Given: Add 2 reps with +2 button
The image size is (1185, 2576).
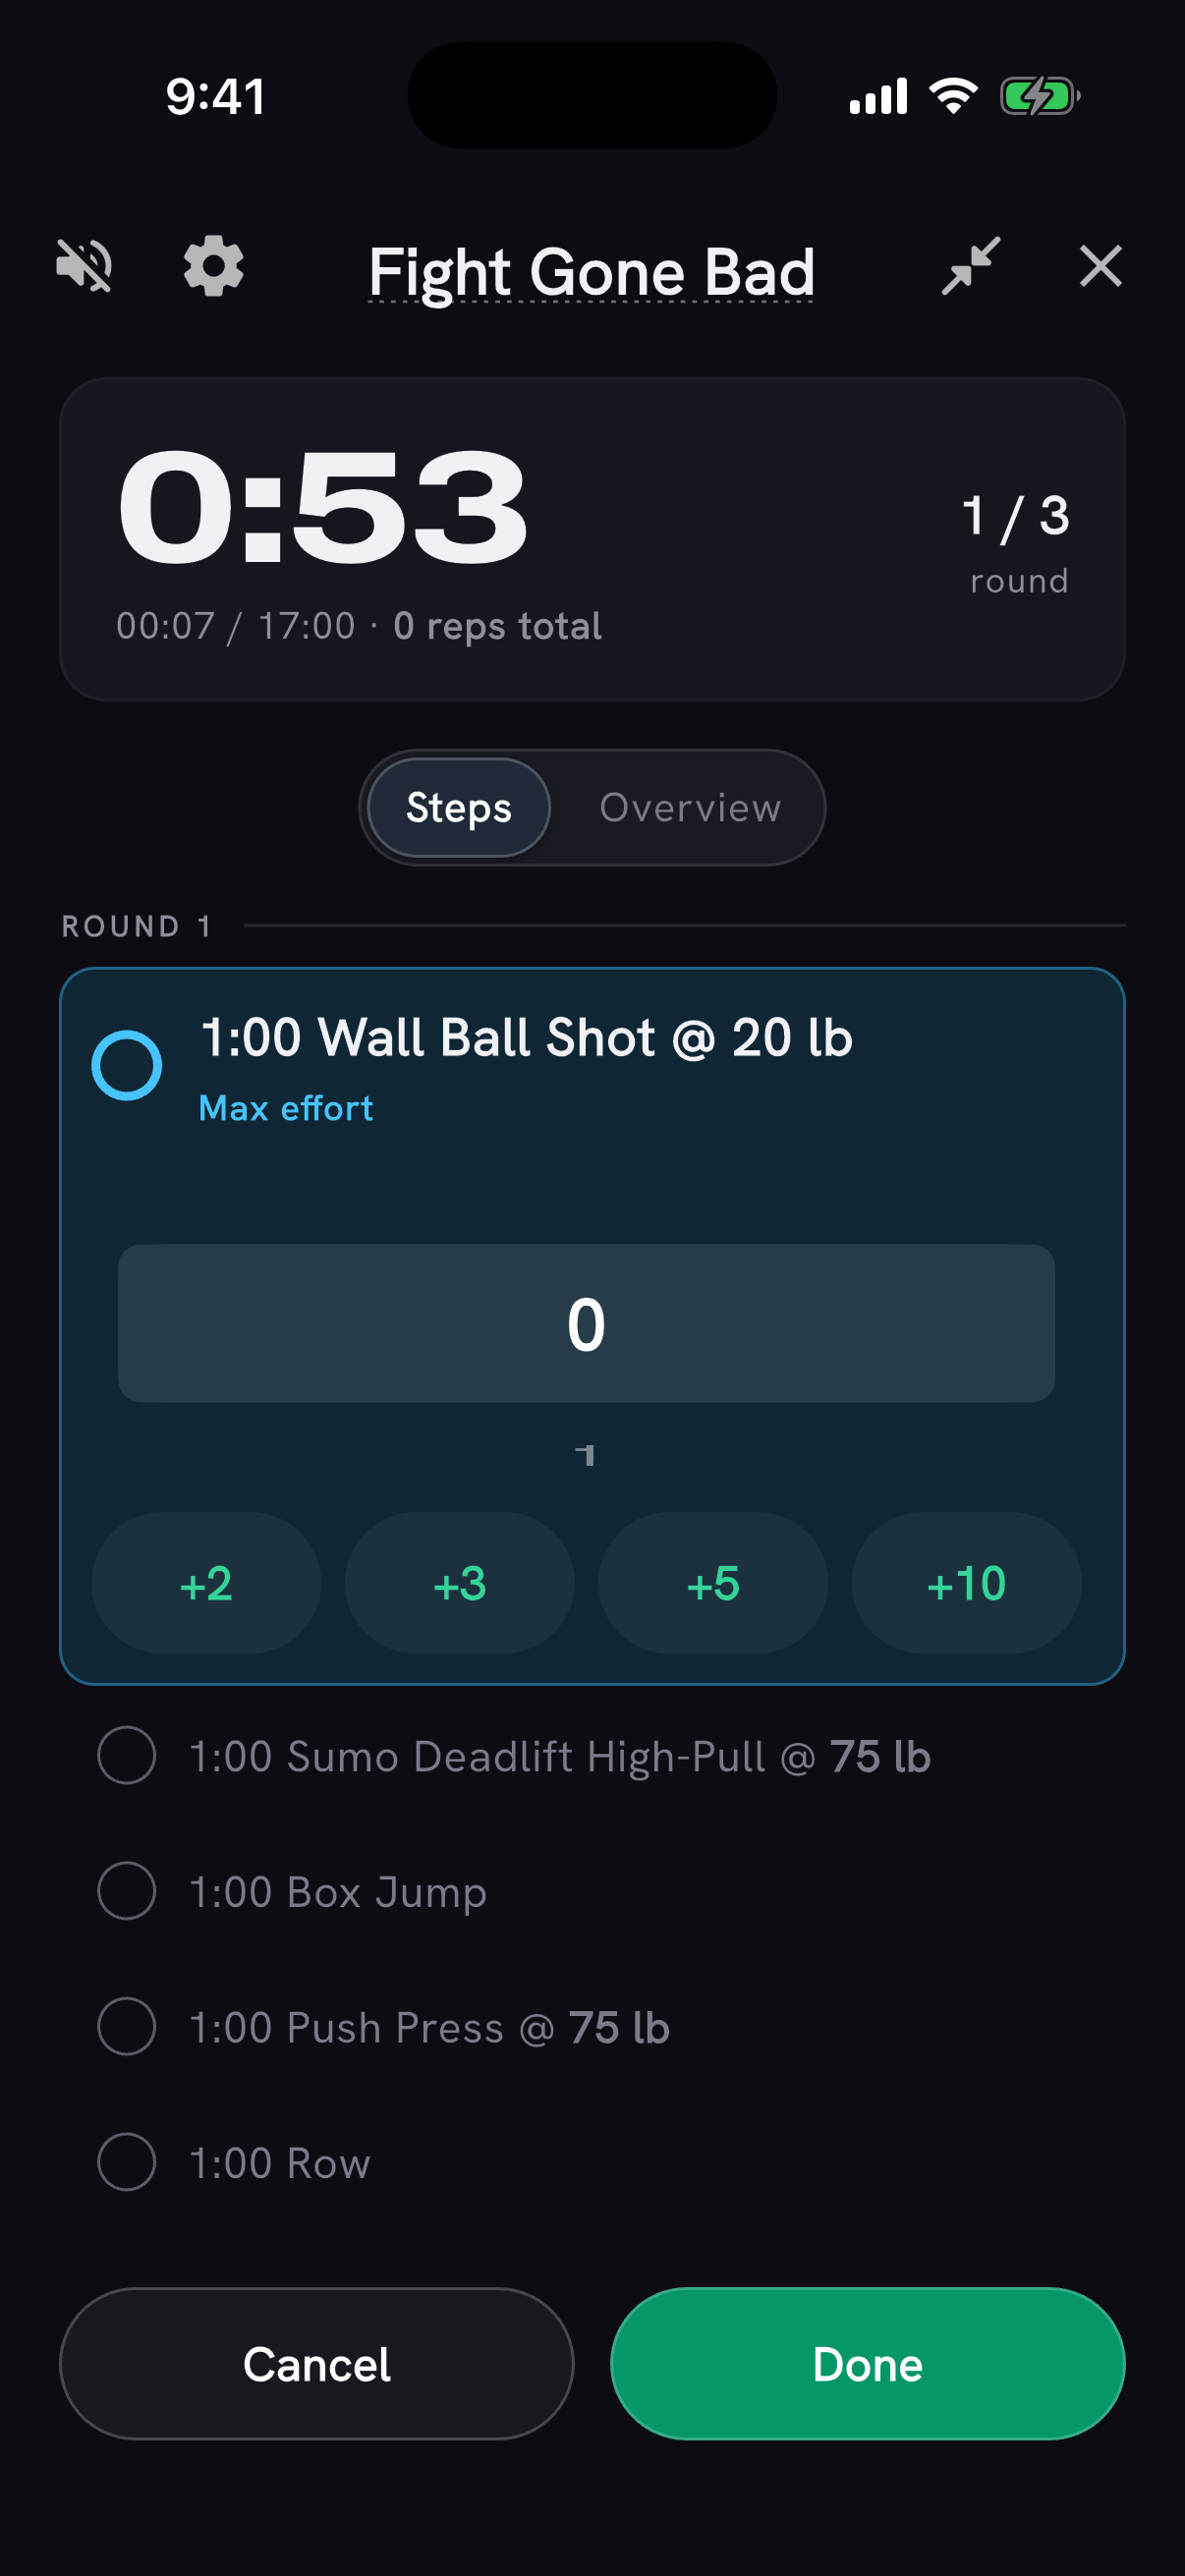Looking at the screenshot, I should click(206, 1583).
